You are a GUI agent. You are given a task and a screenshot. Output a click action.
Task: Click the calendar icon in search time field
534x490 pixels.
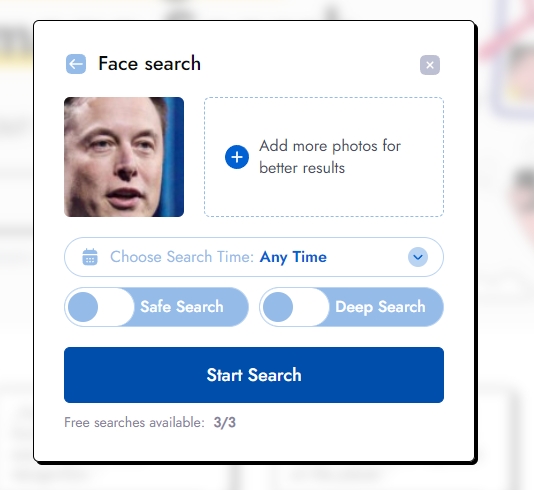pyautogui.click(x=90, y=257)
